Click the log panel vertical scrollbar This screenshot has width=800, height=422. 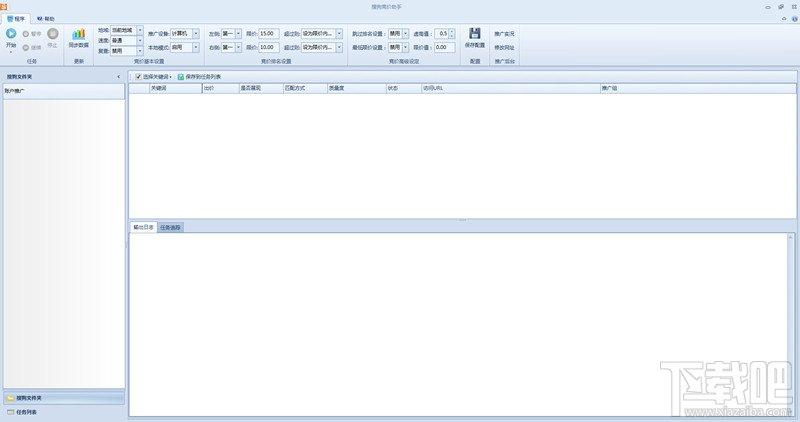(x=791, y=324)
